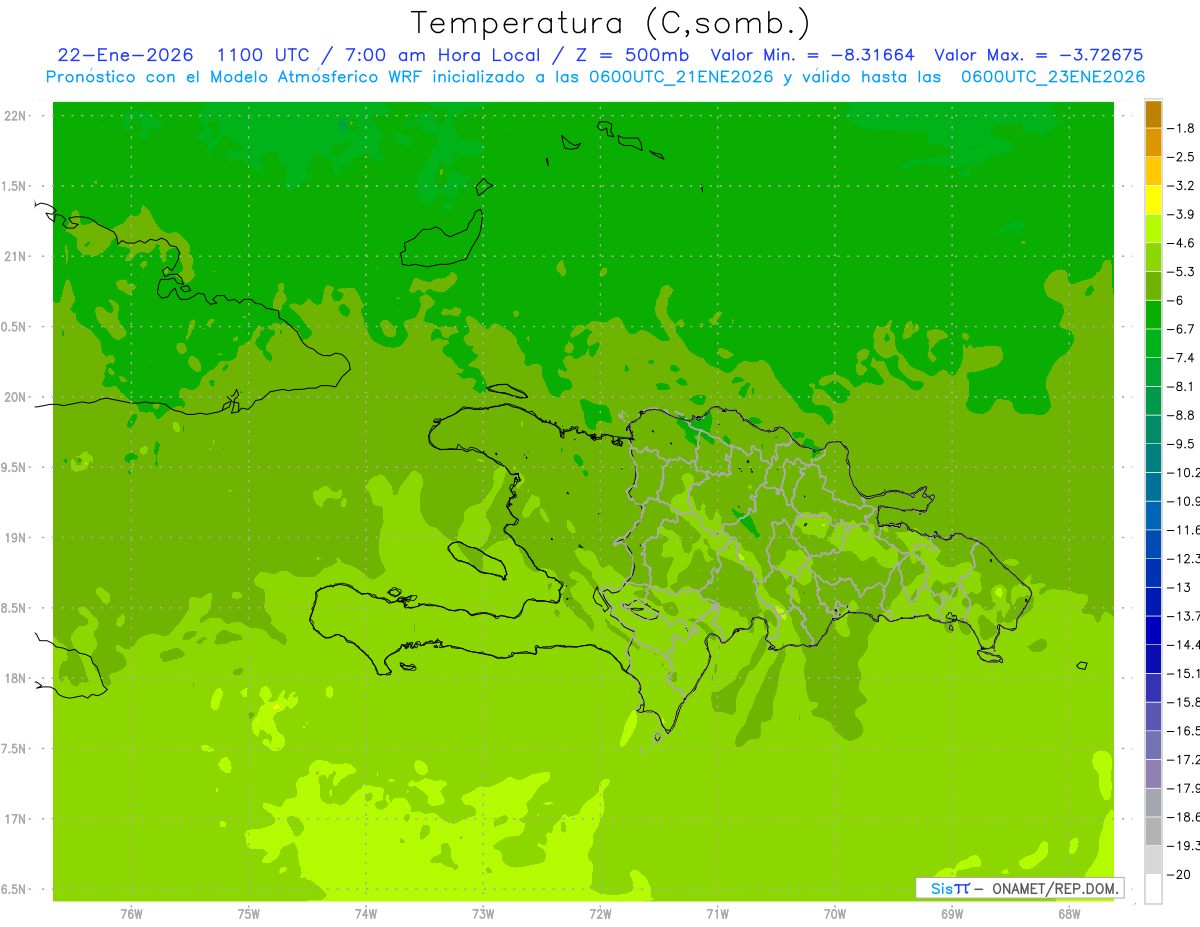Click the '17N' latitude axis label
This screenshot has width=1200, height=927.
(x=17, y=819)
